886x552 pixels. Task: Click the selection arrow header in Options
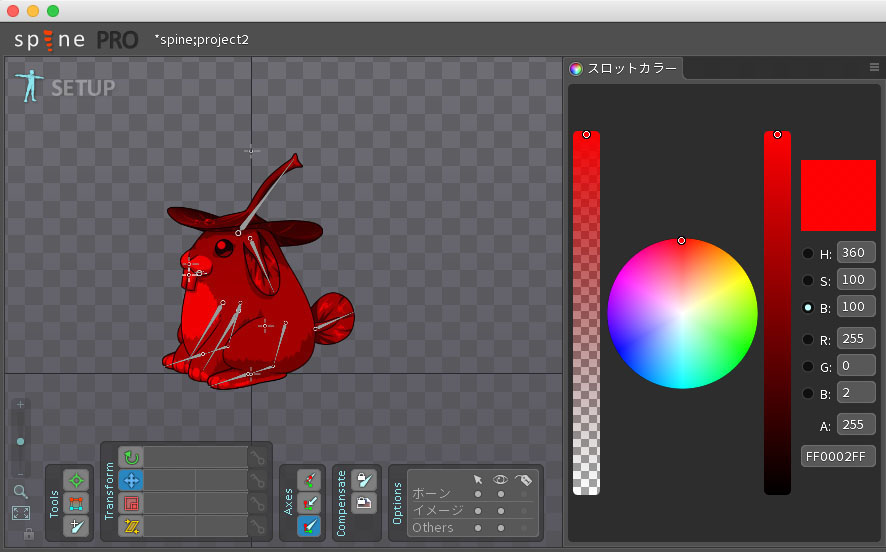[x=478, y=480]
